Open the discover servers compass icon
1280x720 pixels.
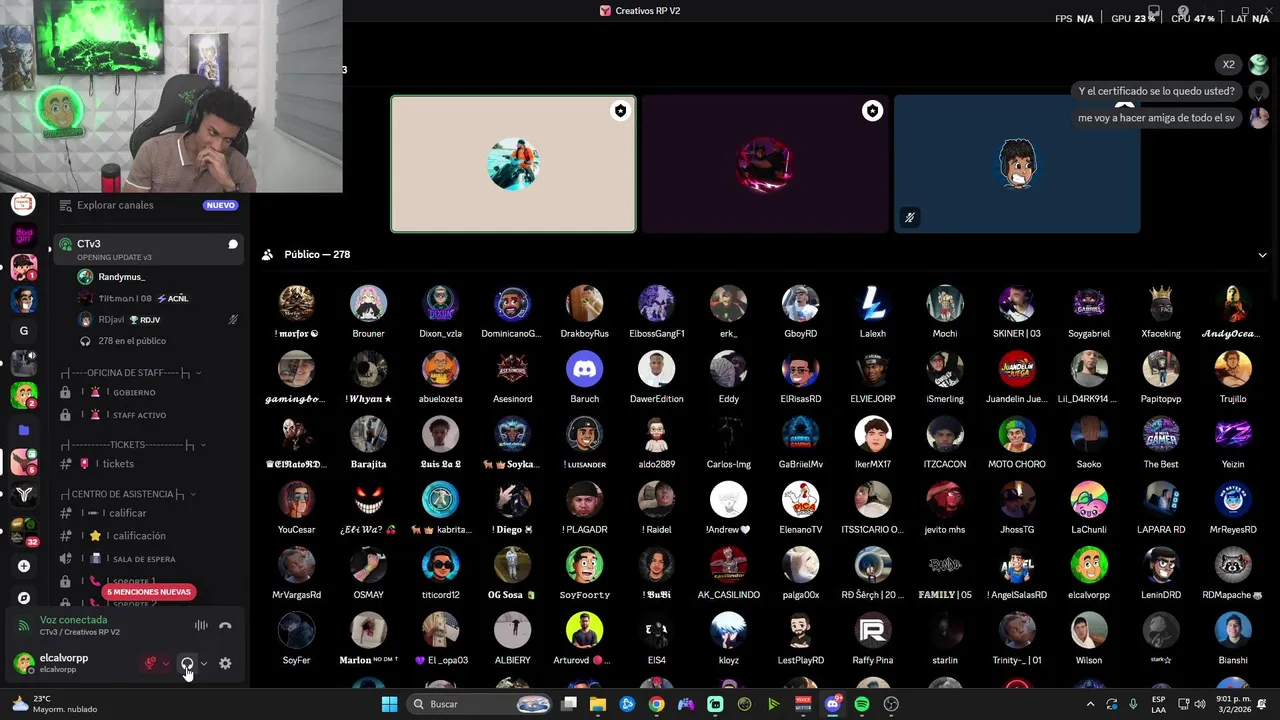tap(23, 598)
